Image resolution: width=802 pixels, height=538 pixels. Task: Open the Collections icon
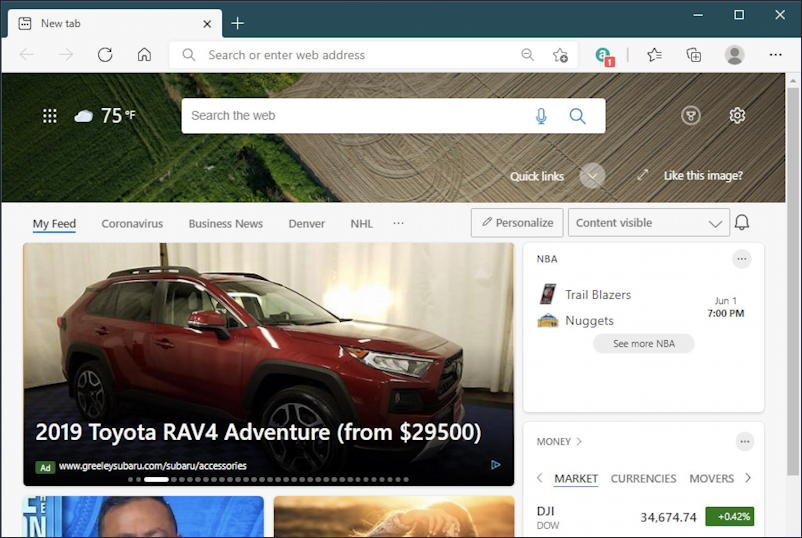coord(694,54)
